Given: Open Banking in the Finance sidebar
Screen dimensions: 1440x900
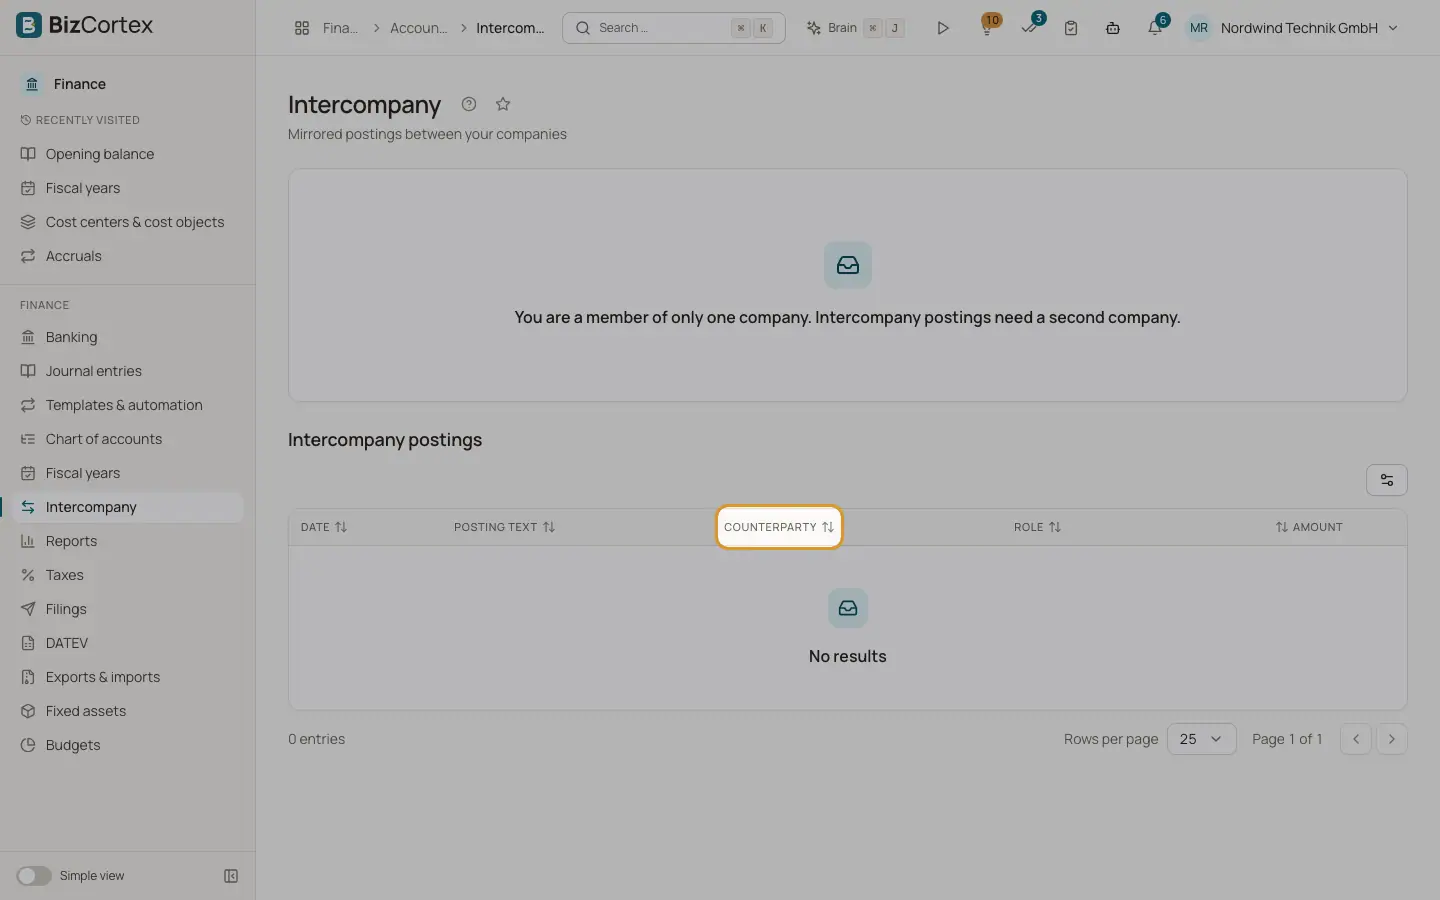Looking at the screenshot, I should 128,337.
